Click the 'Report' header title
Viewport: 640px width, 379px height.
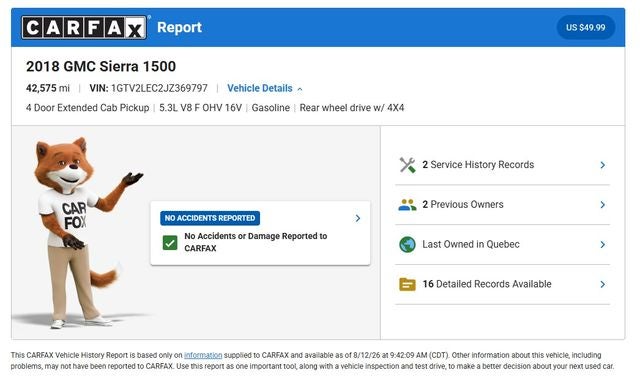point(179,27)
